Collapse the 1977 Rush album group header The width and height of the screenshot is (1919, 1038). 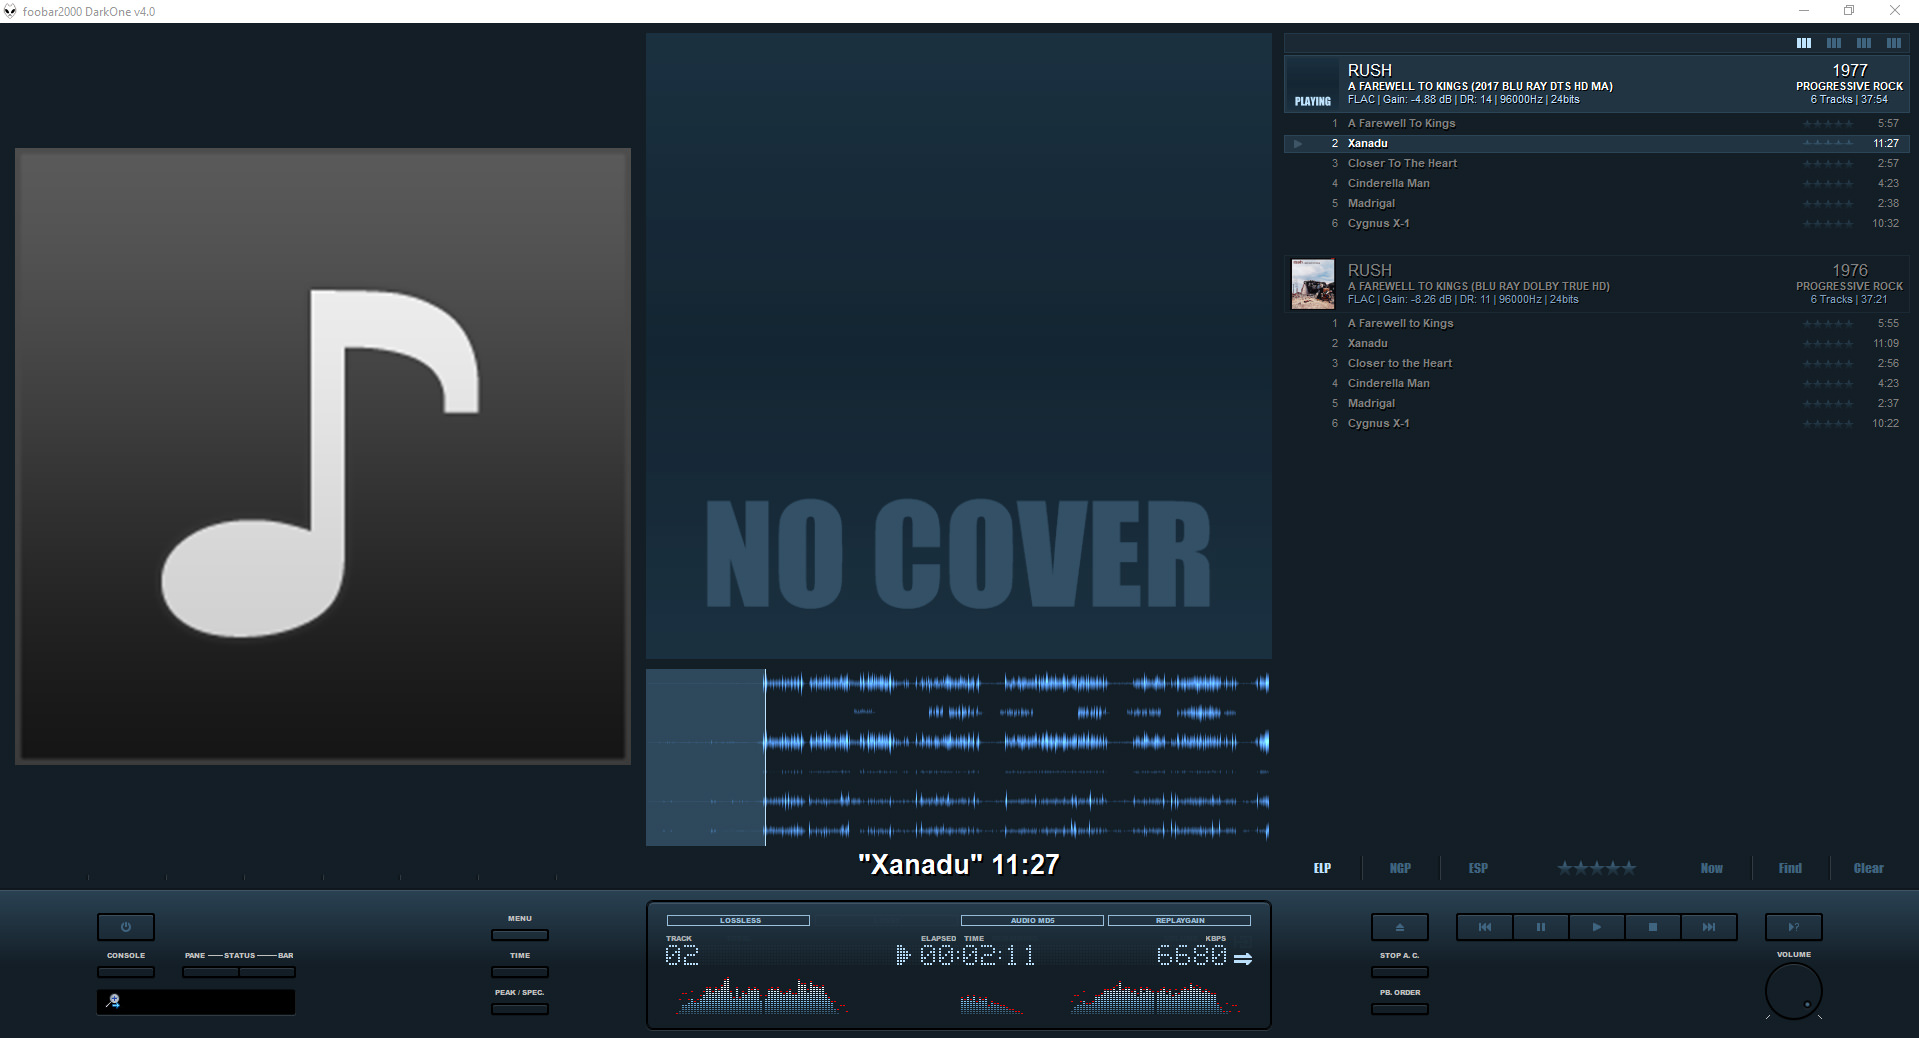[x=1597, y=84]
